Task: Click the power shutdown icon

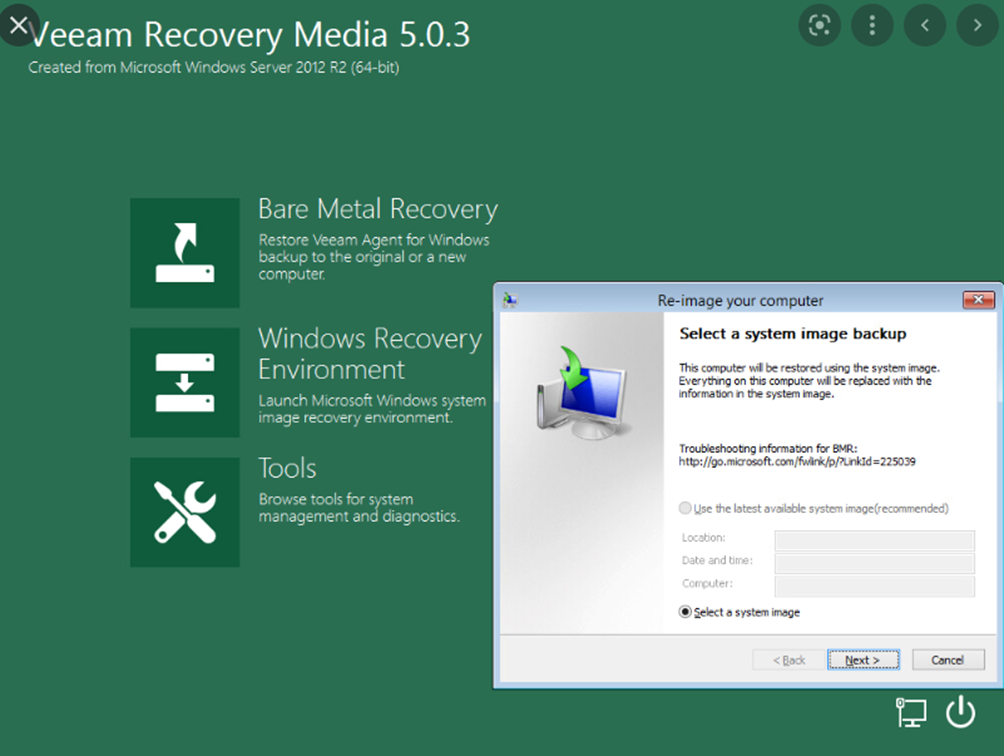Action: 960,712
